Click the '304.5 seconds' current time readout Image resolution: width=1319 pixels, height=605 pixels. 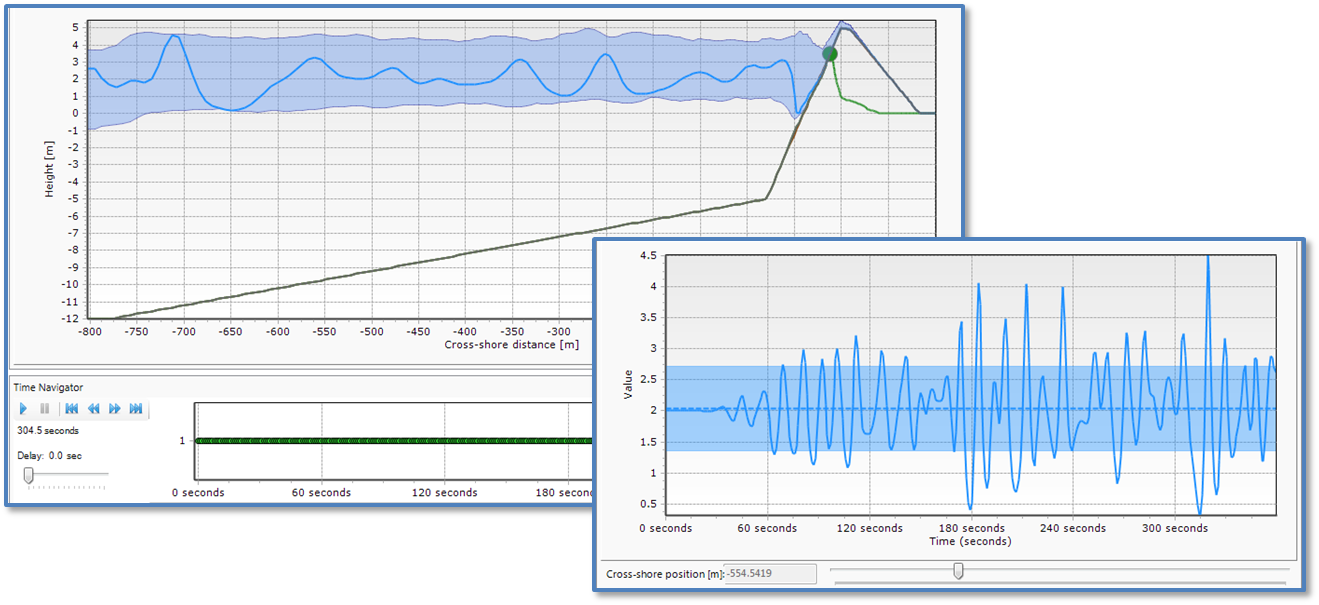click(49, 431)
